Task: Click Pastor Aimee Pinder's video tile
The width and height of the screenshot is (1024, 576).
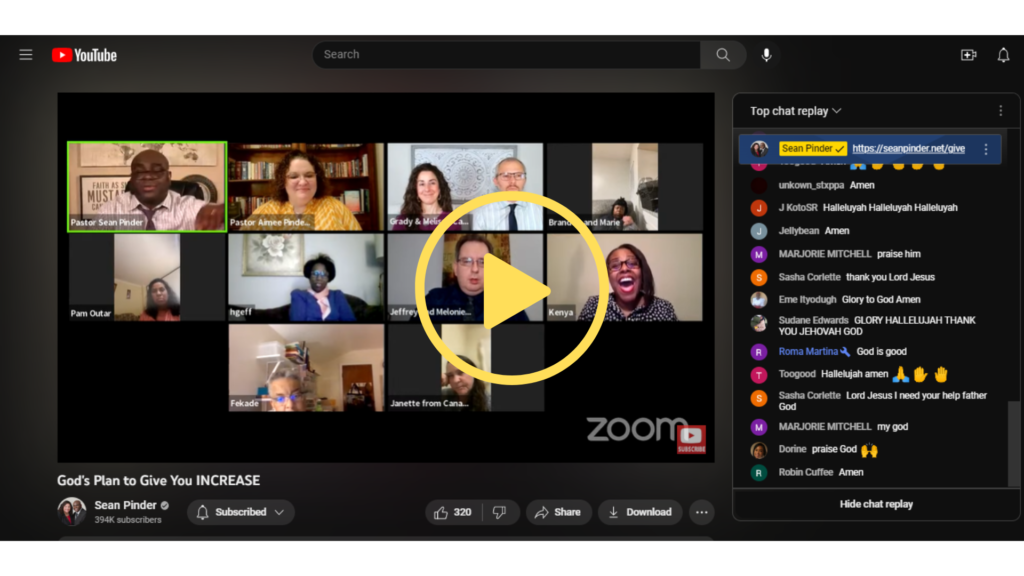Action: tap(306, 187)
